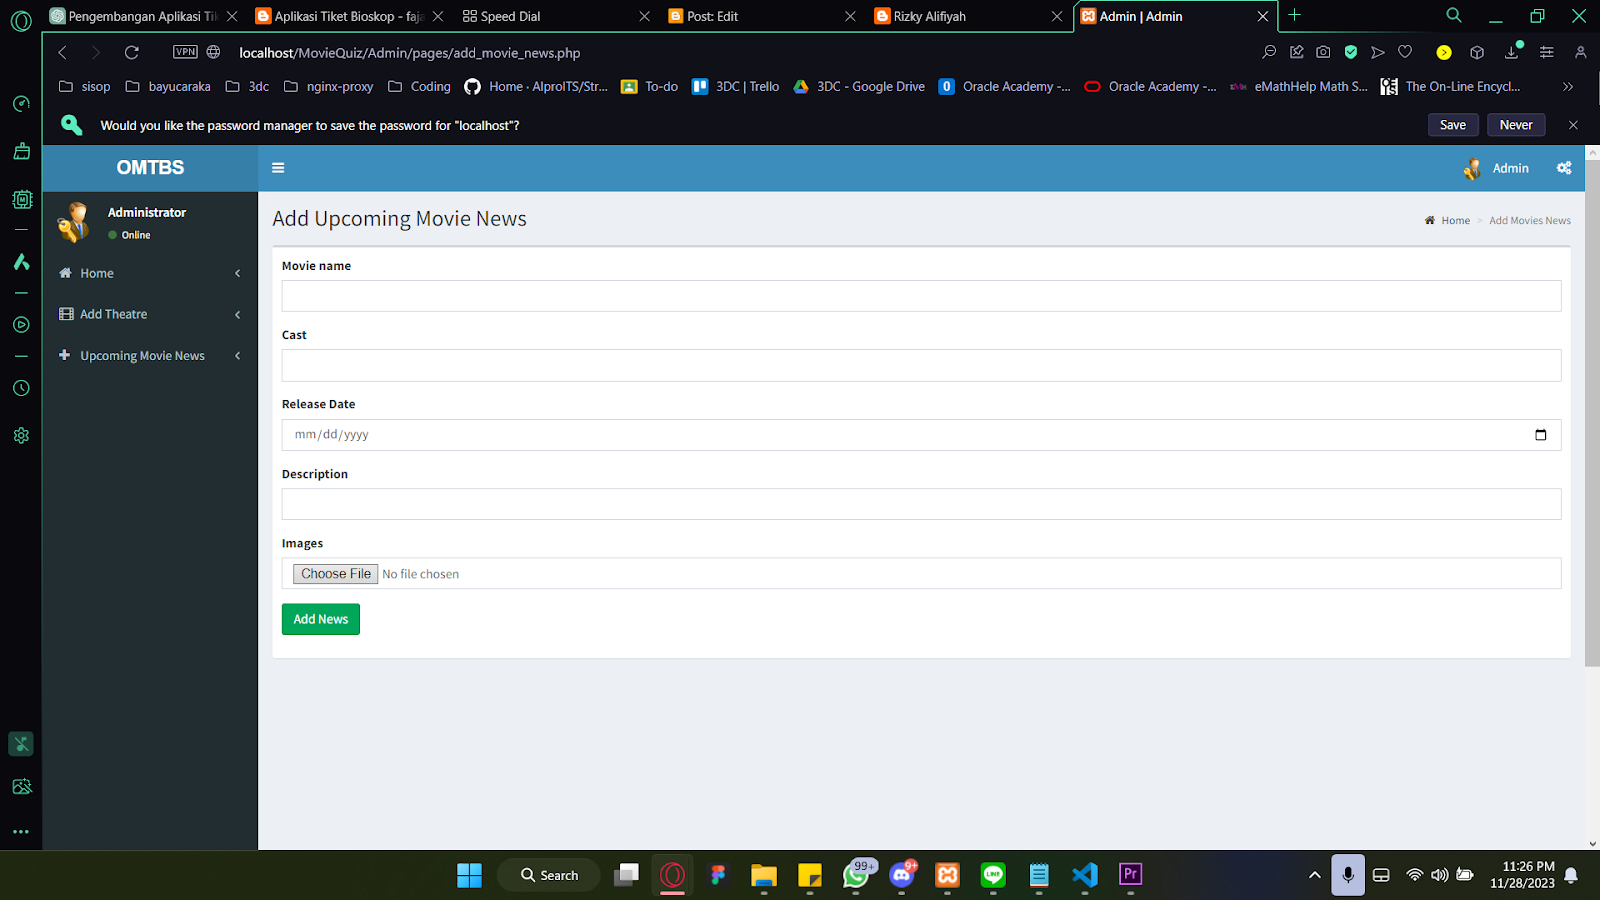The height and width of the screenshot is (900, 1600).
Task: Click the green Add News button
Action: 321,619
